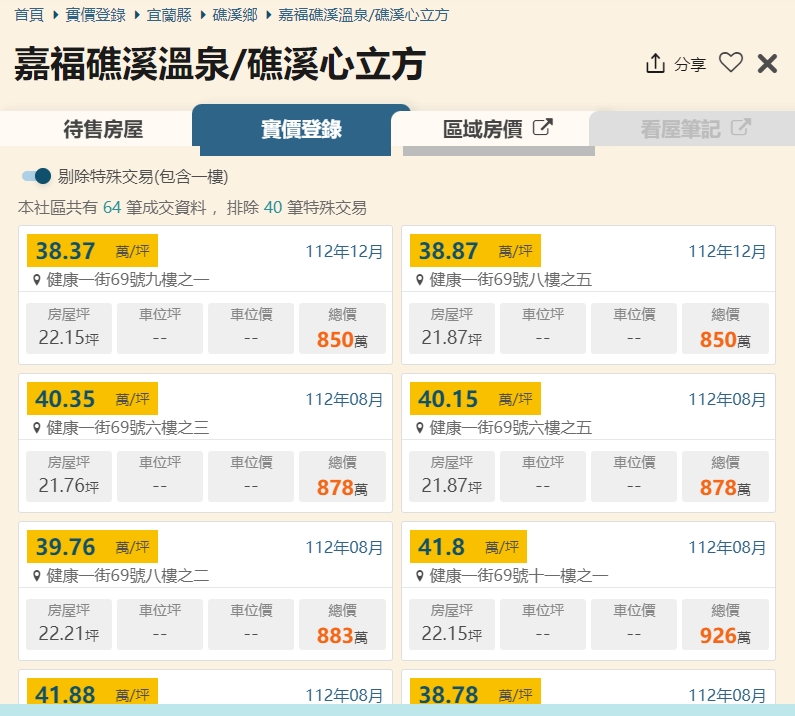Click location pin for 健康一街69號八樓之五
795x716 pixels.
419,280
